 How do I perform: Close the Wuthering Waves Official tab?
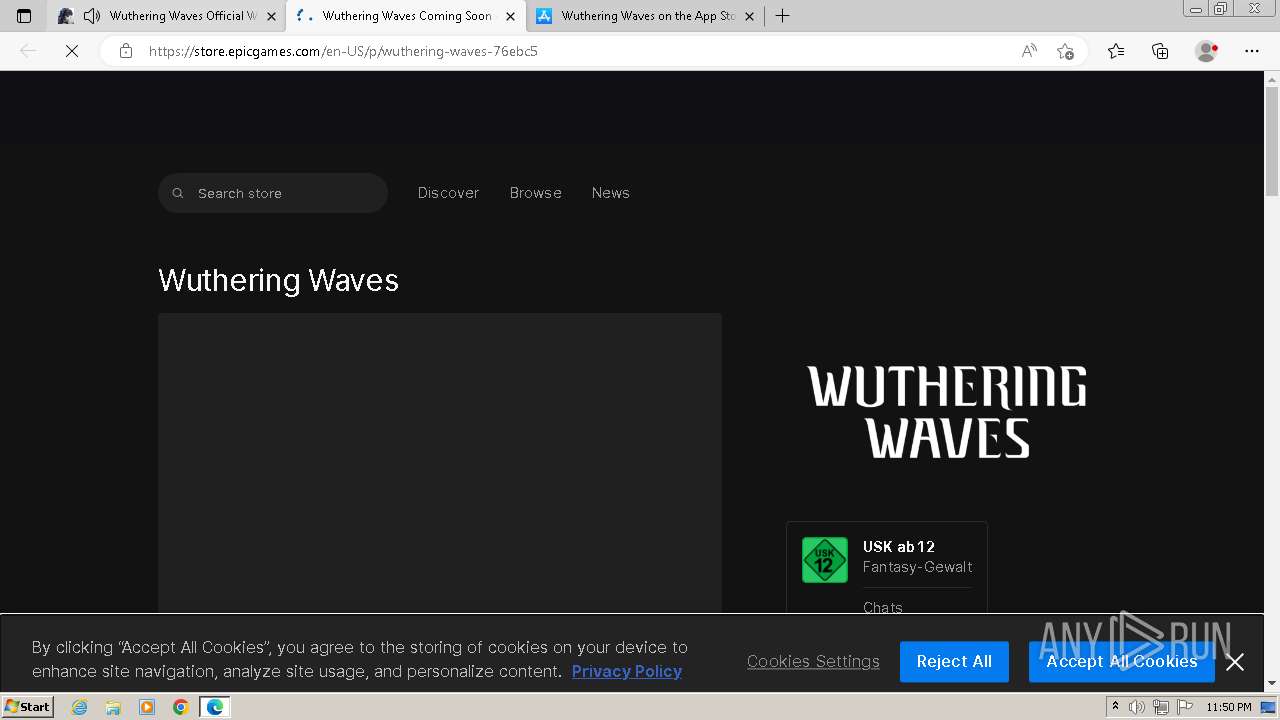pos(271,16)
